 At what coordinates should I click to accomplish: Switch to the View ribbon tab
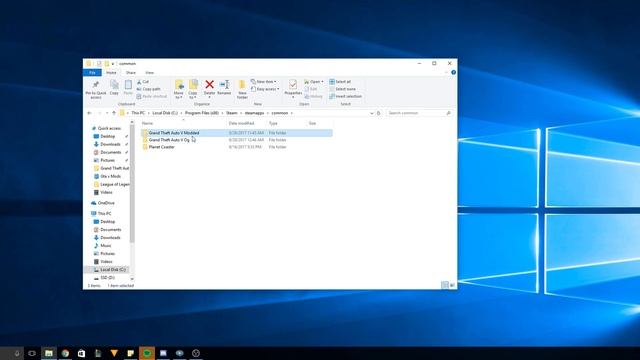149,73
